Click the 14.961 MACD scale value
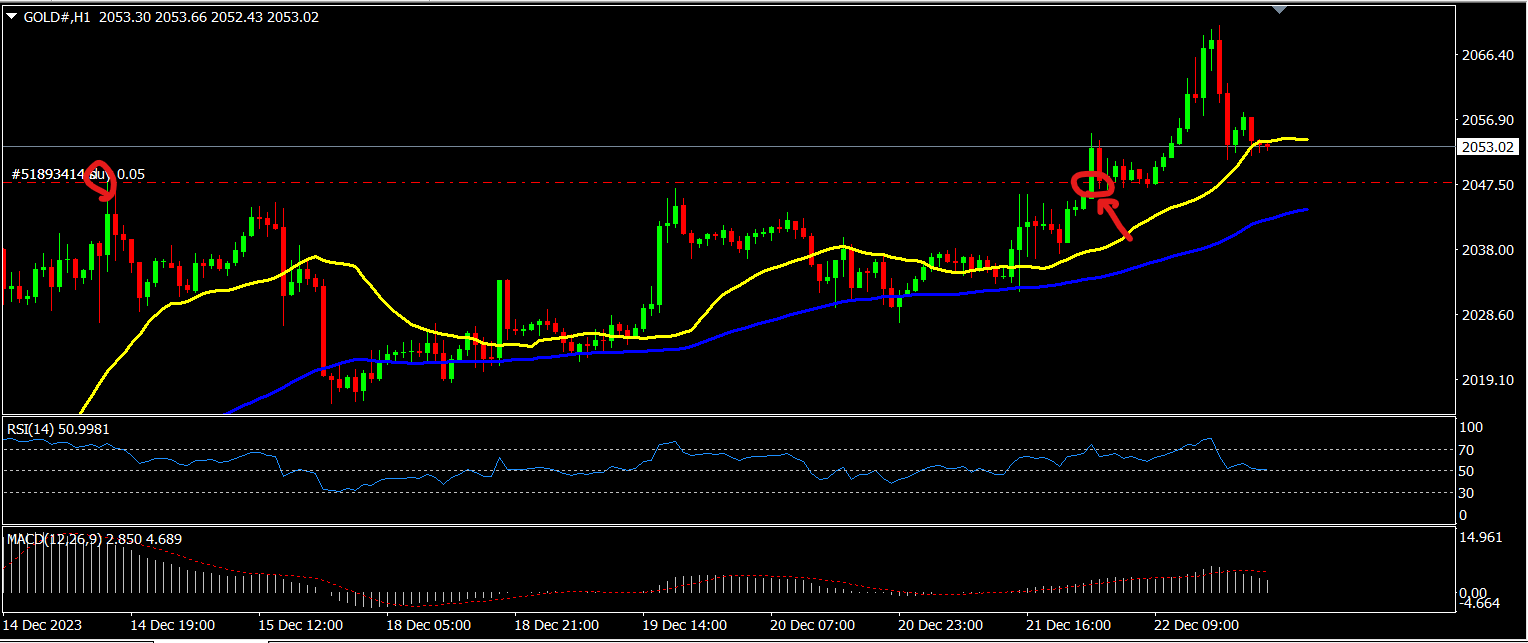This screenshot has width=1528, height=643. [x=1481, y=537]
